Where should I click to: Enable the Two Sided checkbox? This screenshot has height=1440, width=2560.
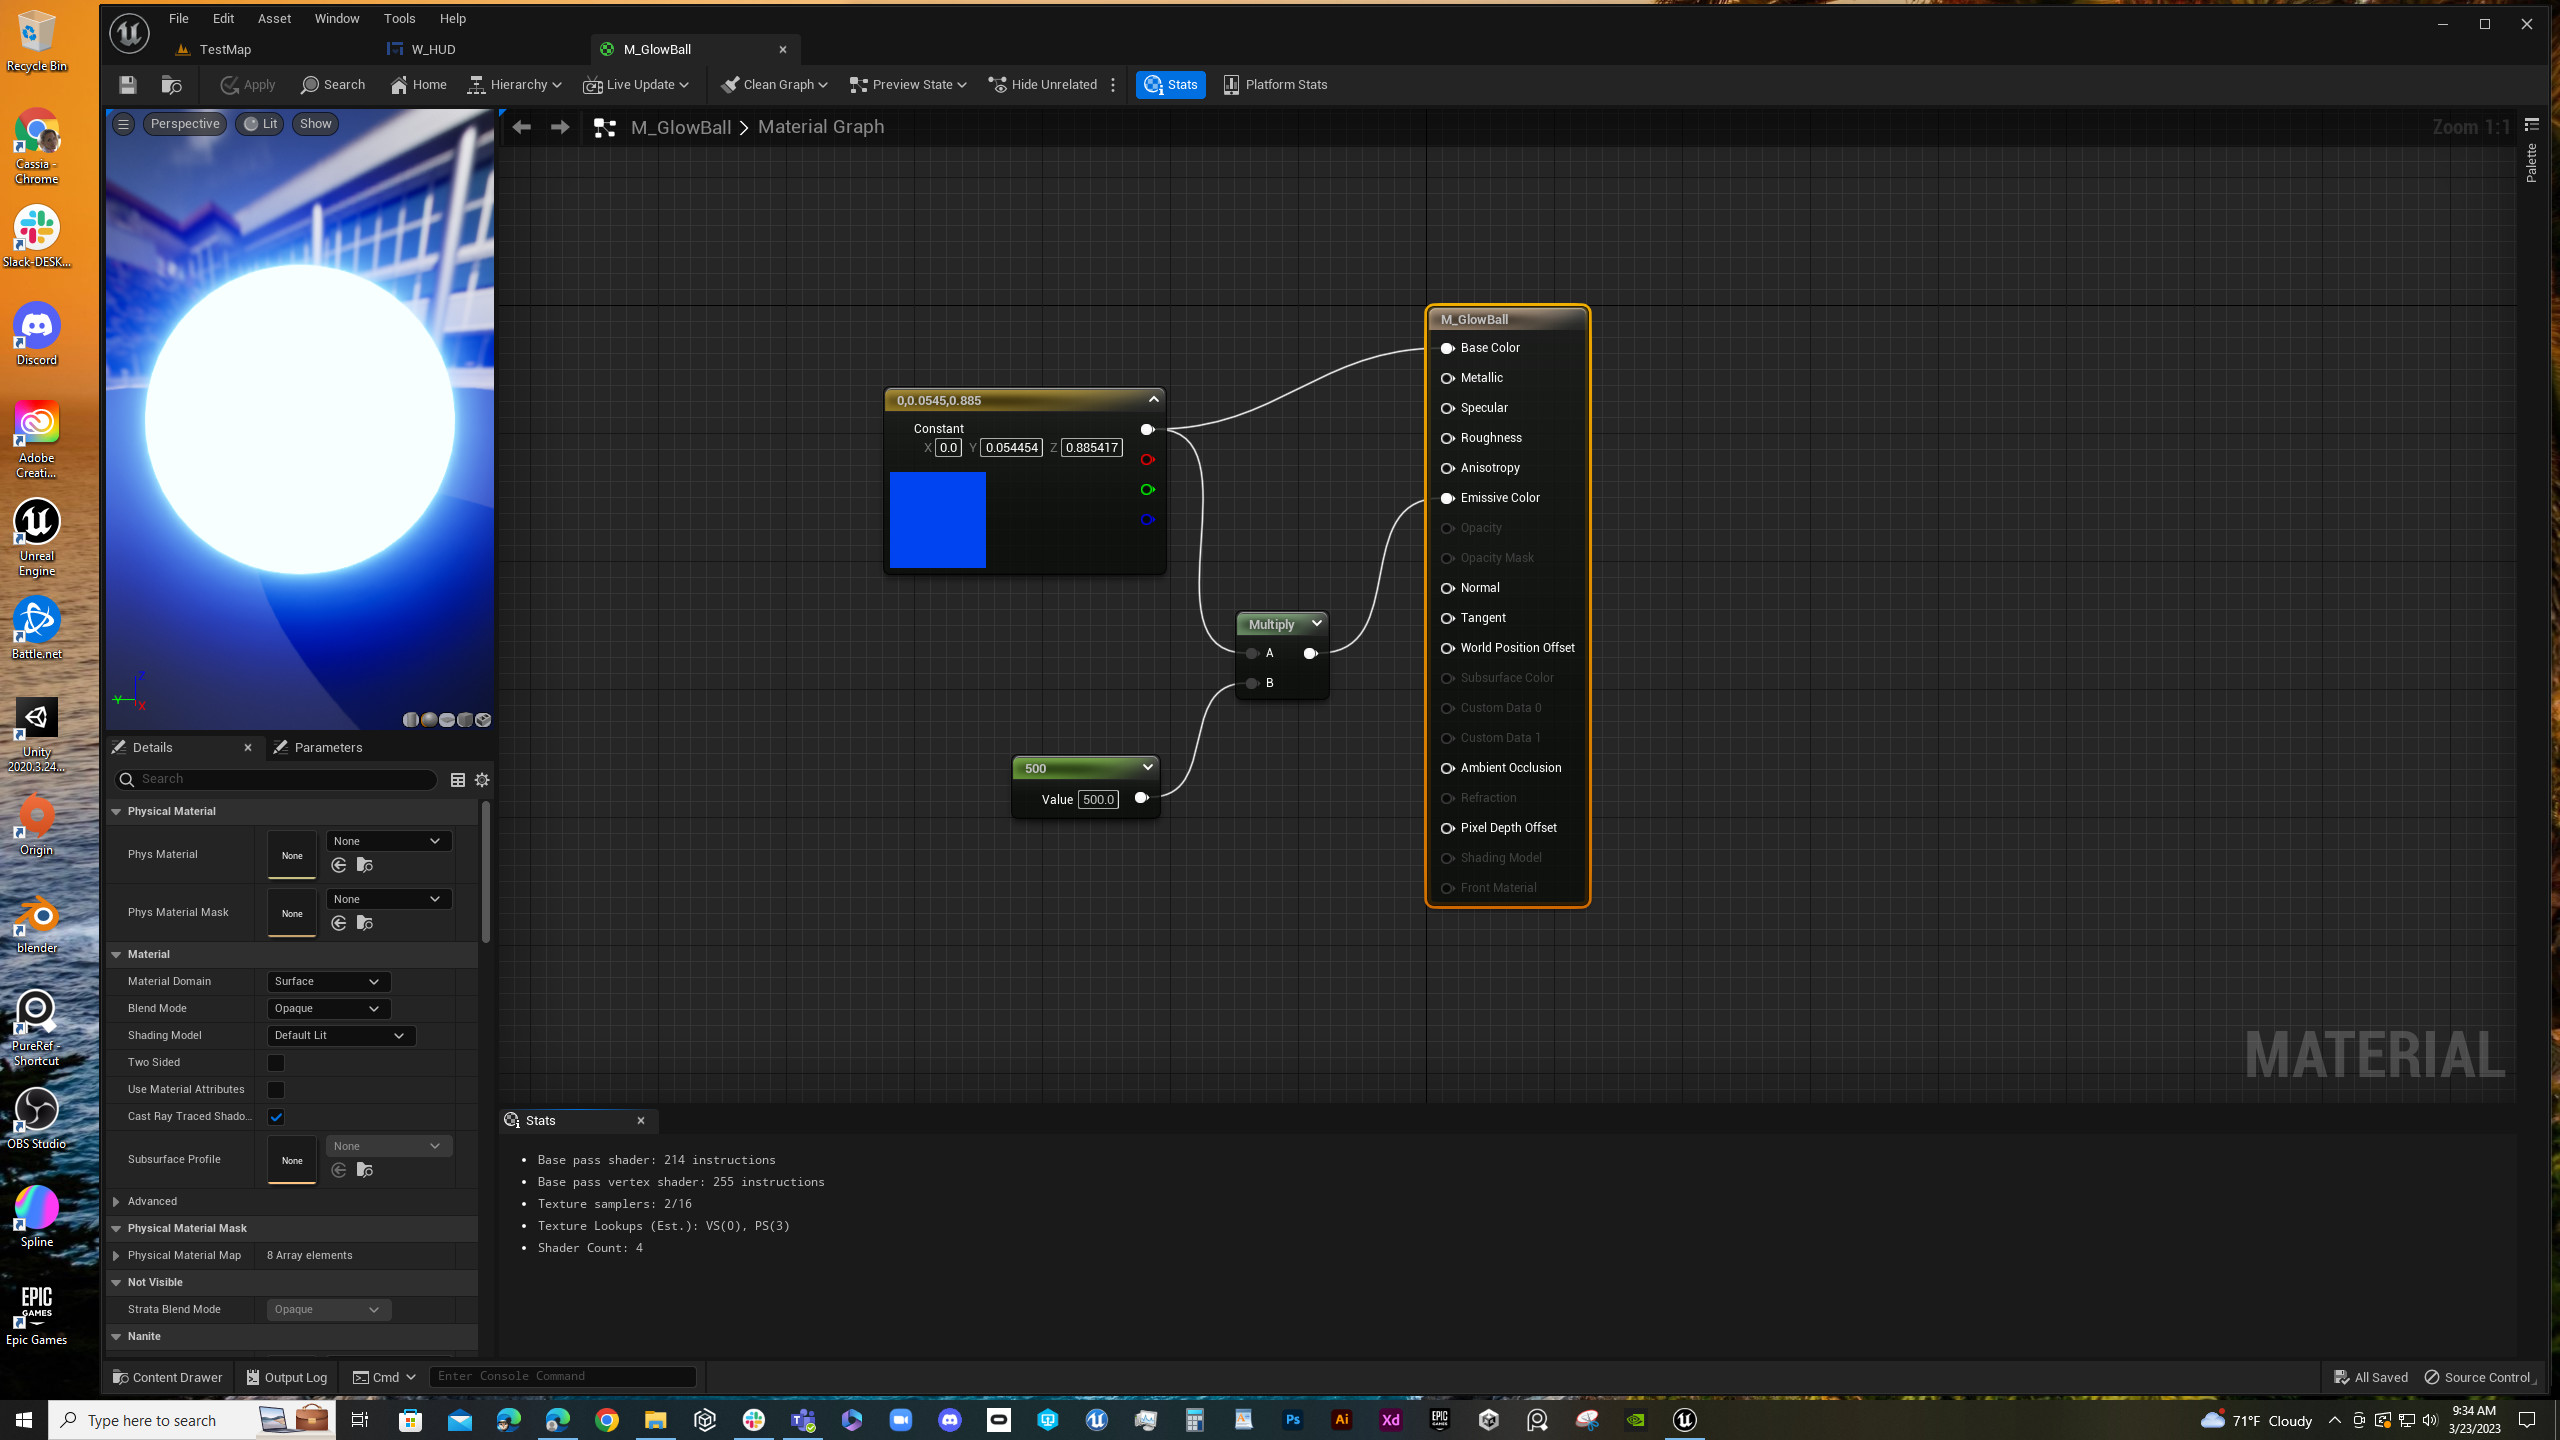point(276,1062)
